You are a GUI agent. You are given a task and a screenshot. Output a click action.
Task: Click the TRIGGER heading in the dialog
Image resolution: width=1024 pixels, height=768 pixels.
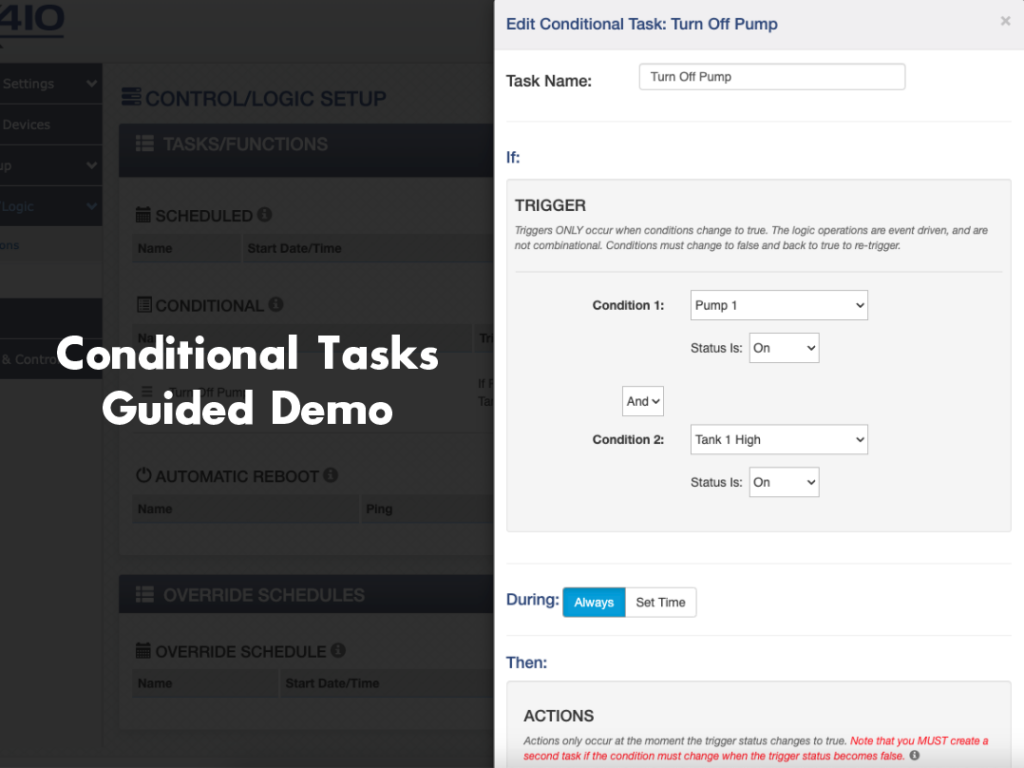550,206
